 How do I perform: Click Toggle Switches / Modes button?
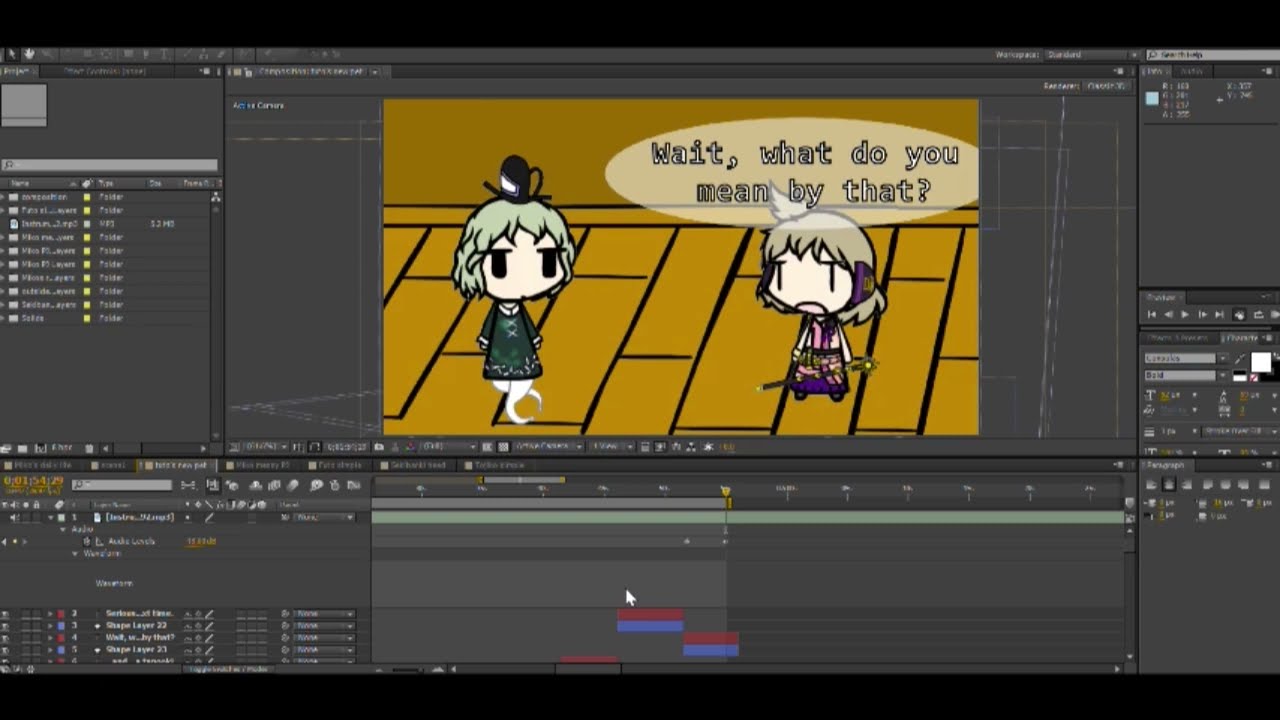pyautogui.click(x=227, y=669)
